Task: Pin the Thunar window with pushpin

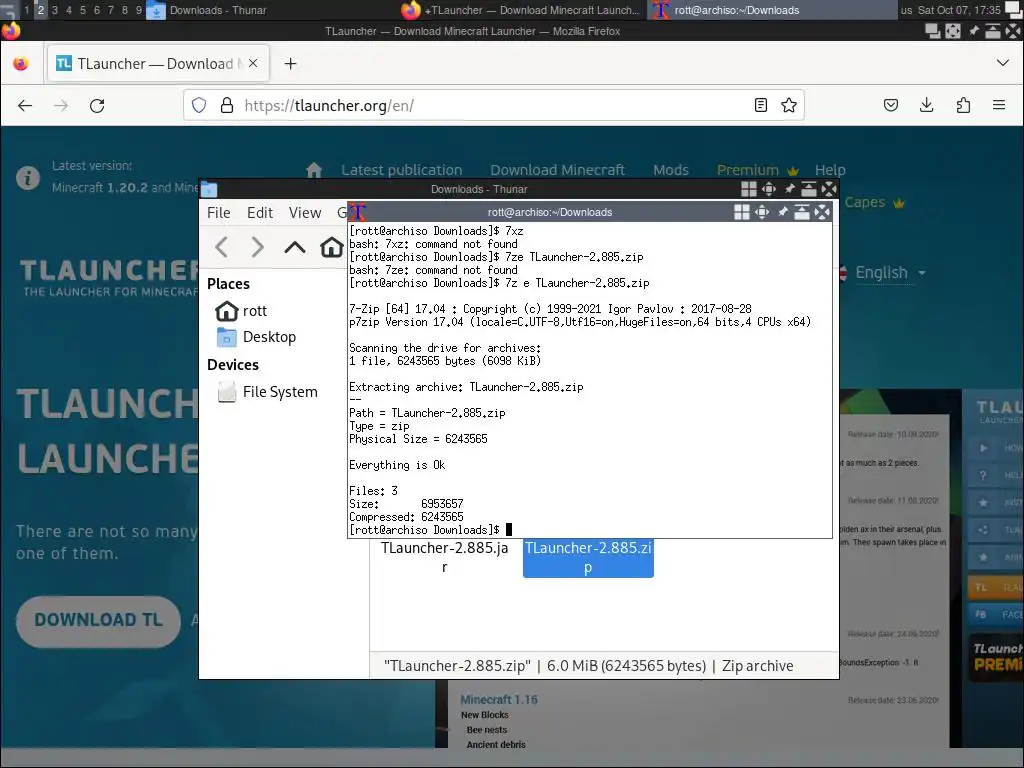Action: (x=789, y=189)
